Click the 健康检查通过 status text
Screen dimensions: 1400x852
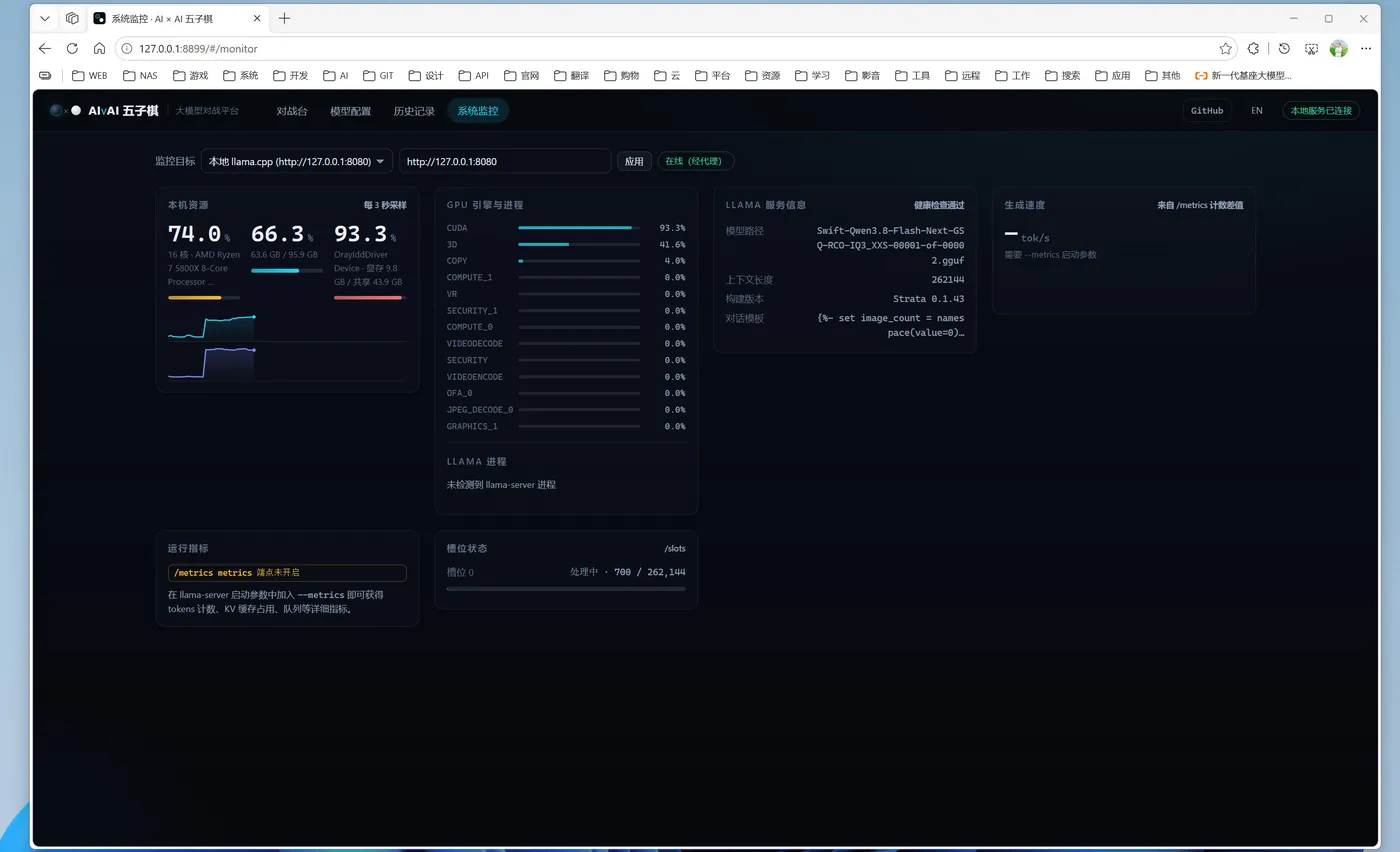[939, 205]
